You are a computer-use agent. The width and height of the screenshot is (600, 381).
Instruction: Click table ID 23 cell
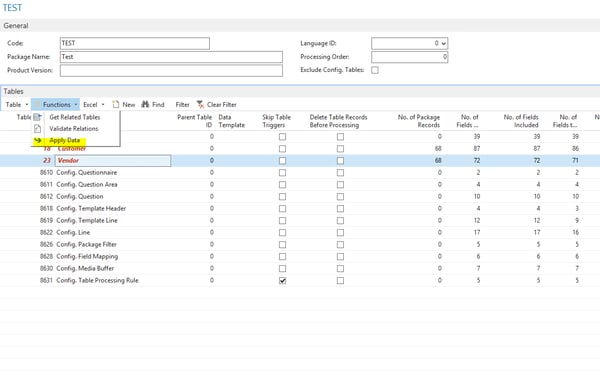coord(47,161)
